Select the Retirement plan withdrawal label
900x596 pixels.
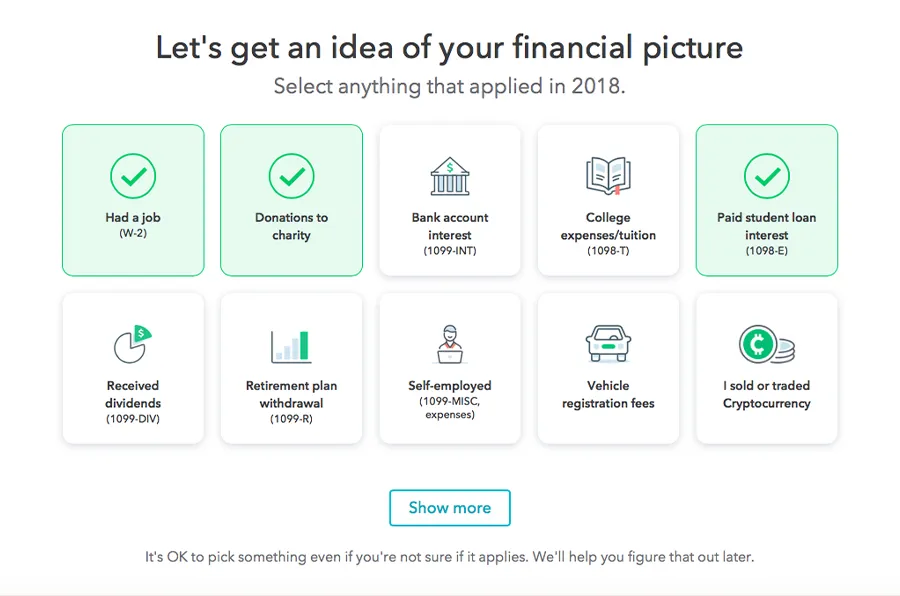pos(291,394)
